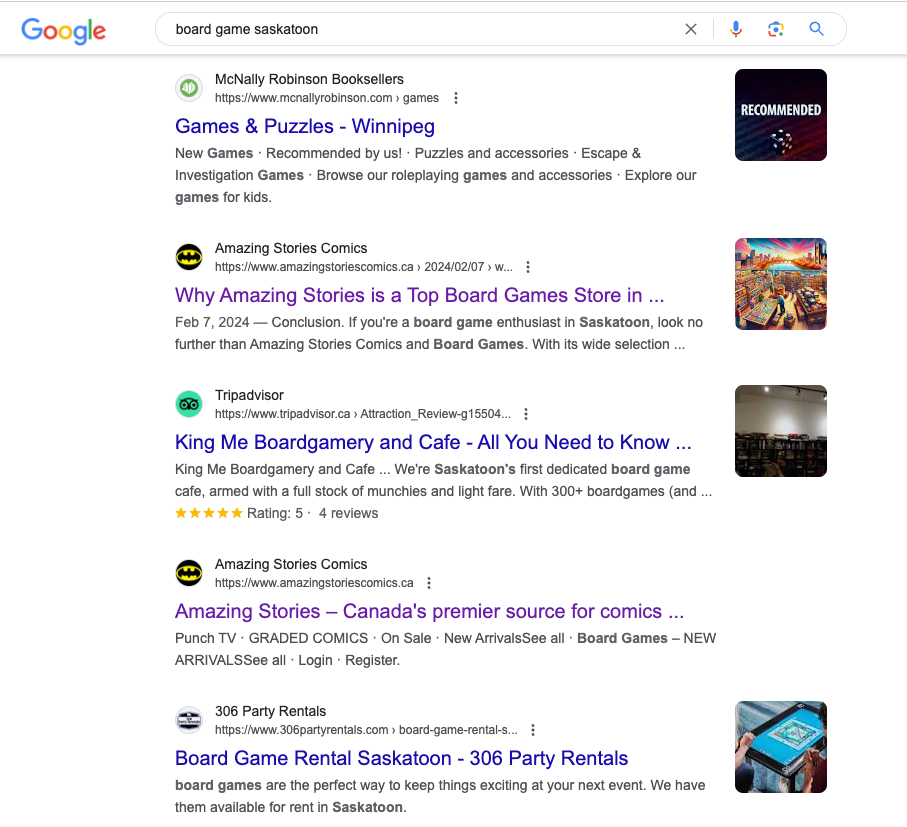
Task: Click the McNally Robinson Booksellers favicon
Action: 189,88
